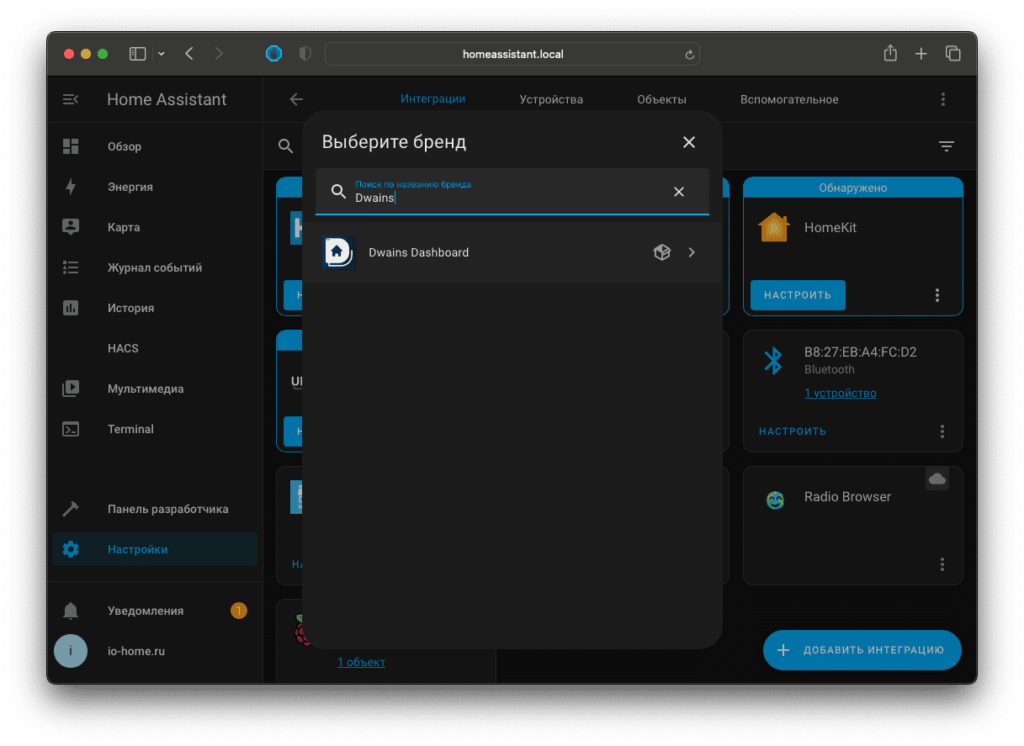Click the custom integration box icon
The image size is (1024, 746).
coord(662,252)
